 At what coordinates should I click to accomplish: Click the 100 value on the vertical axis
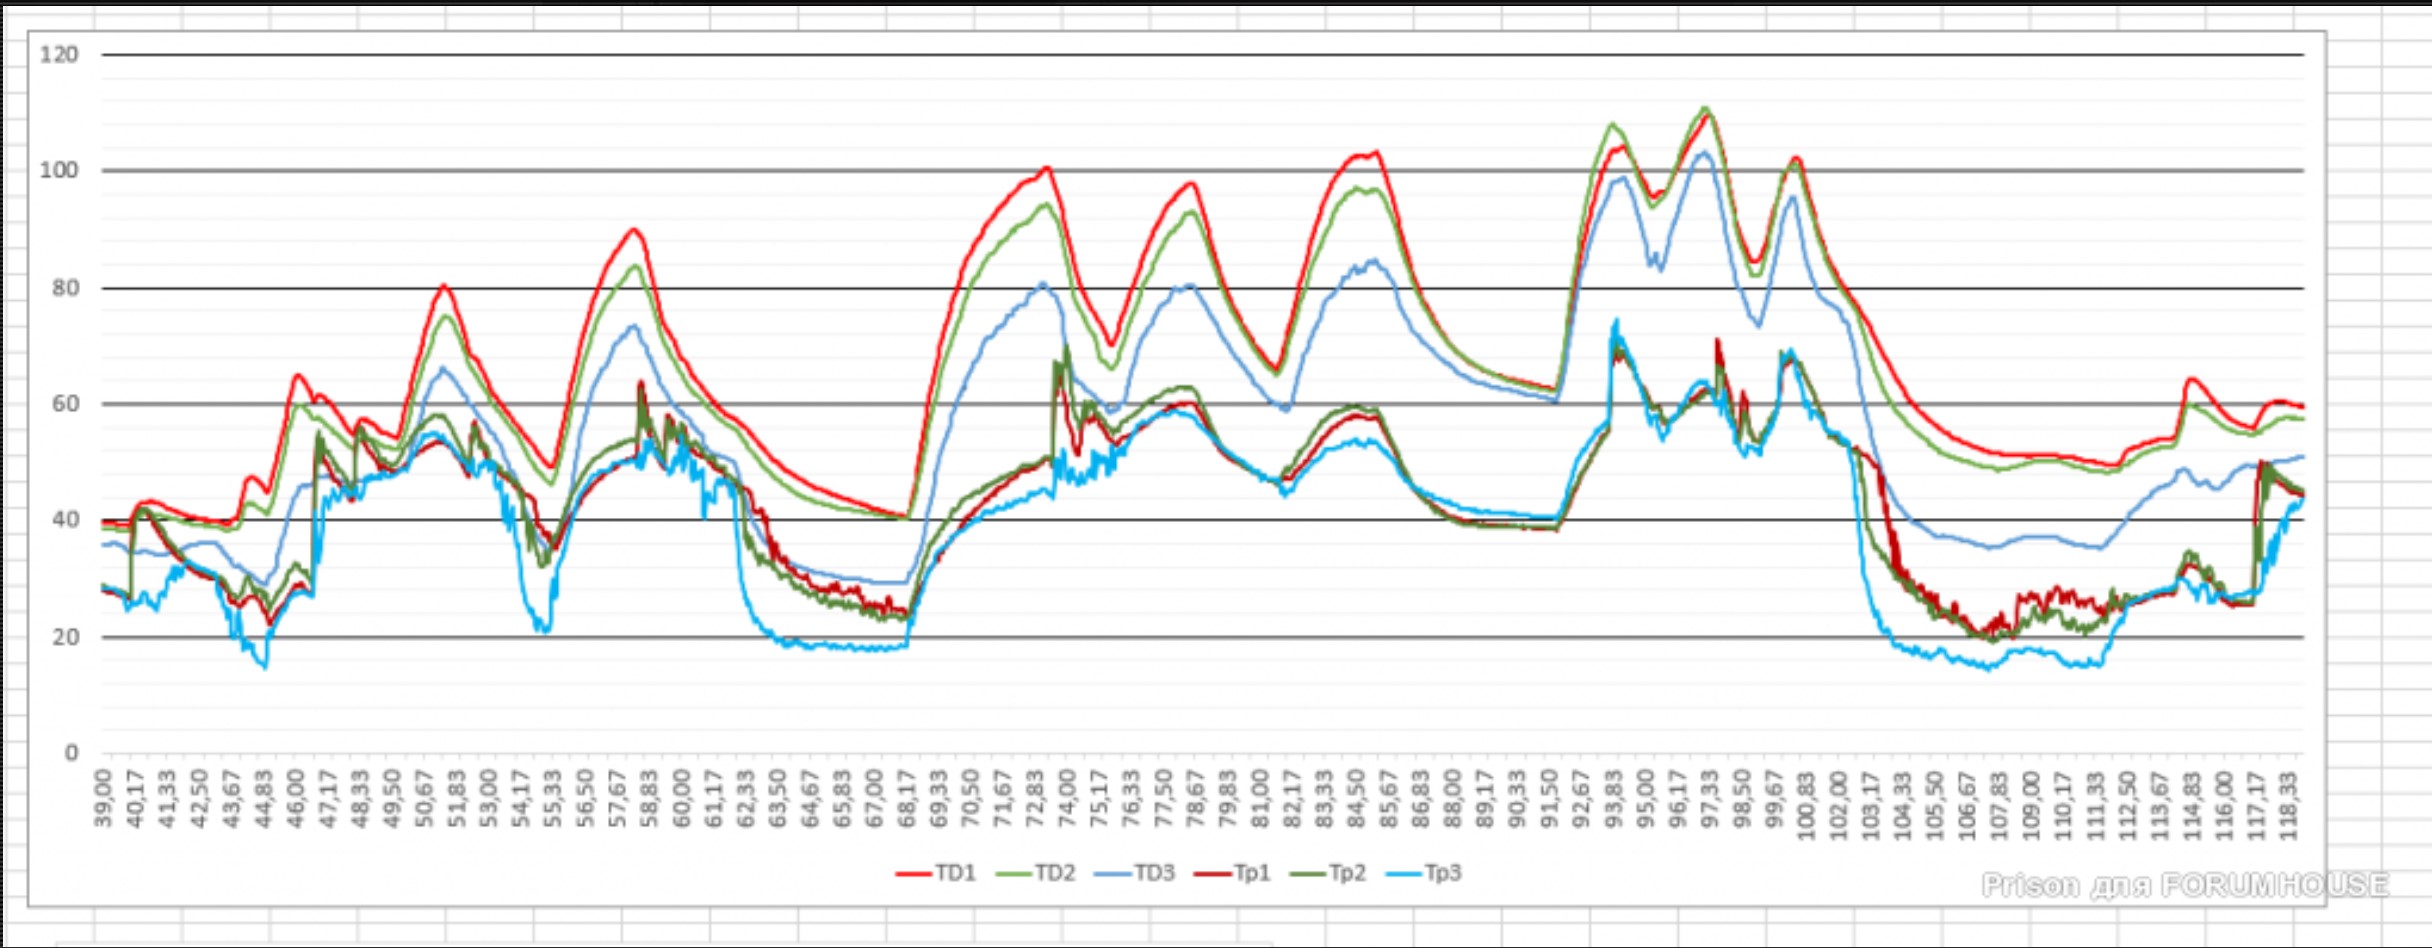59,171
